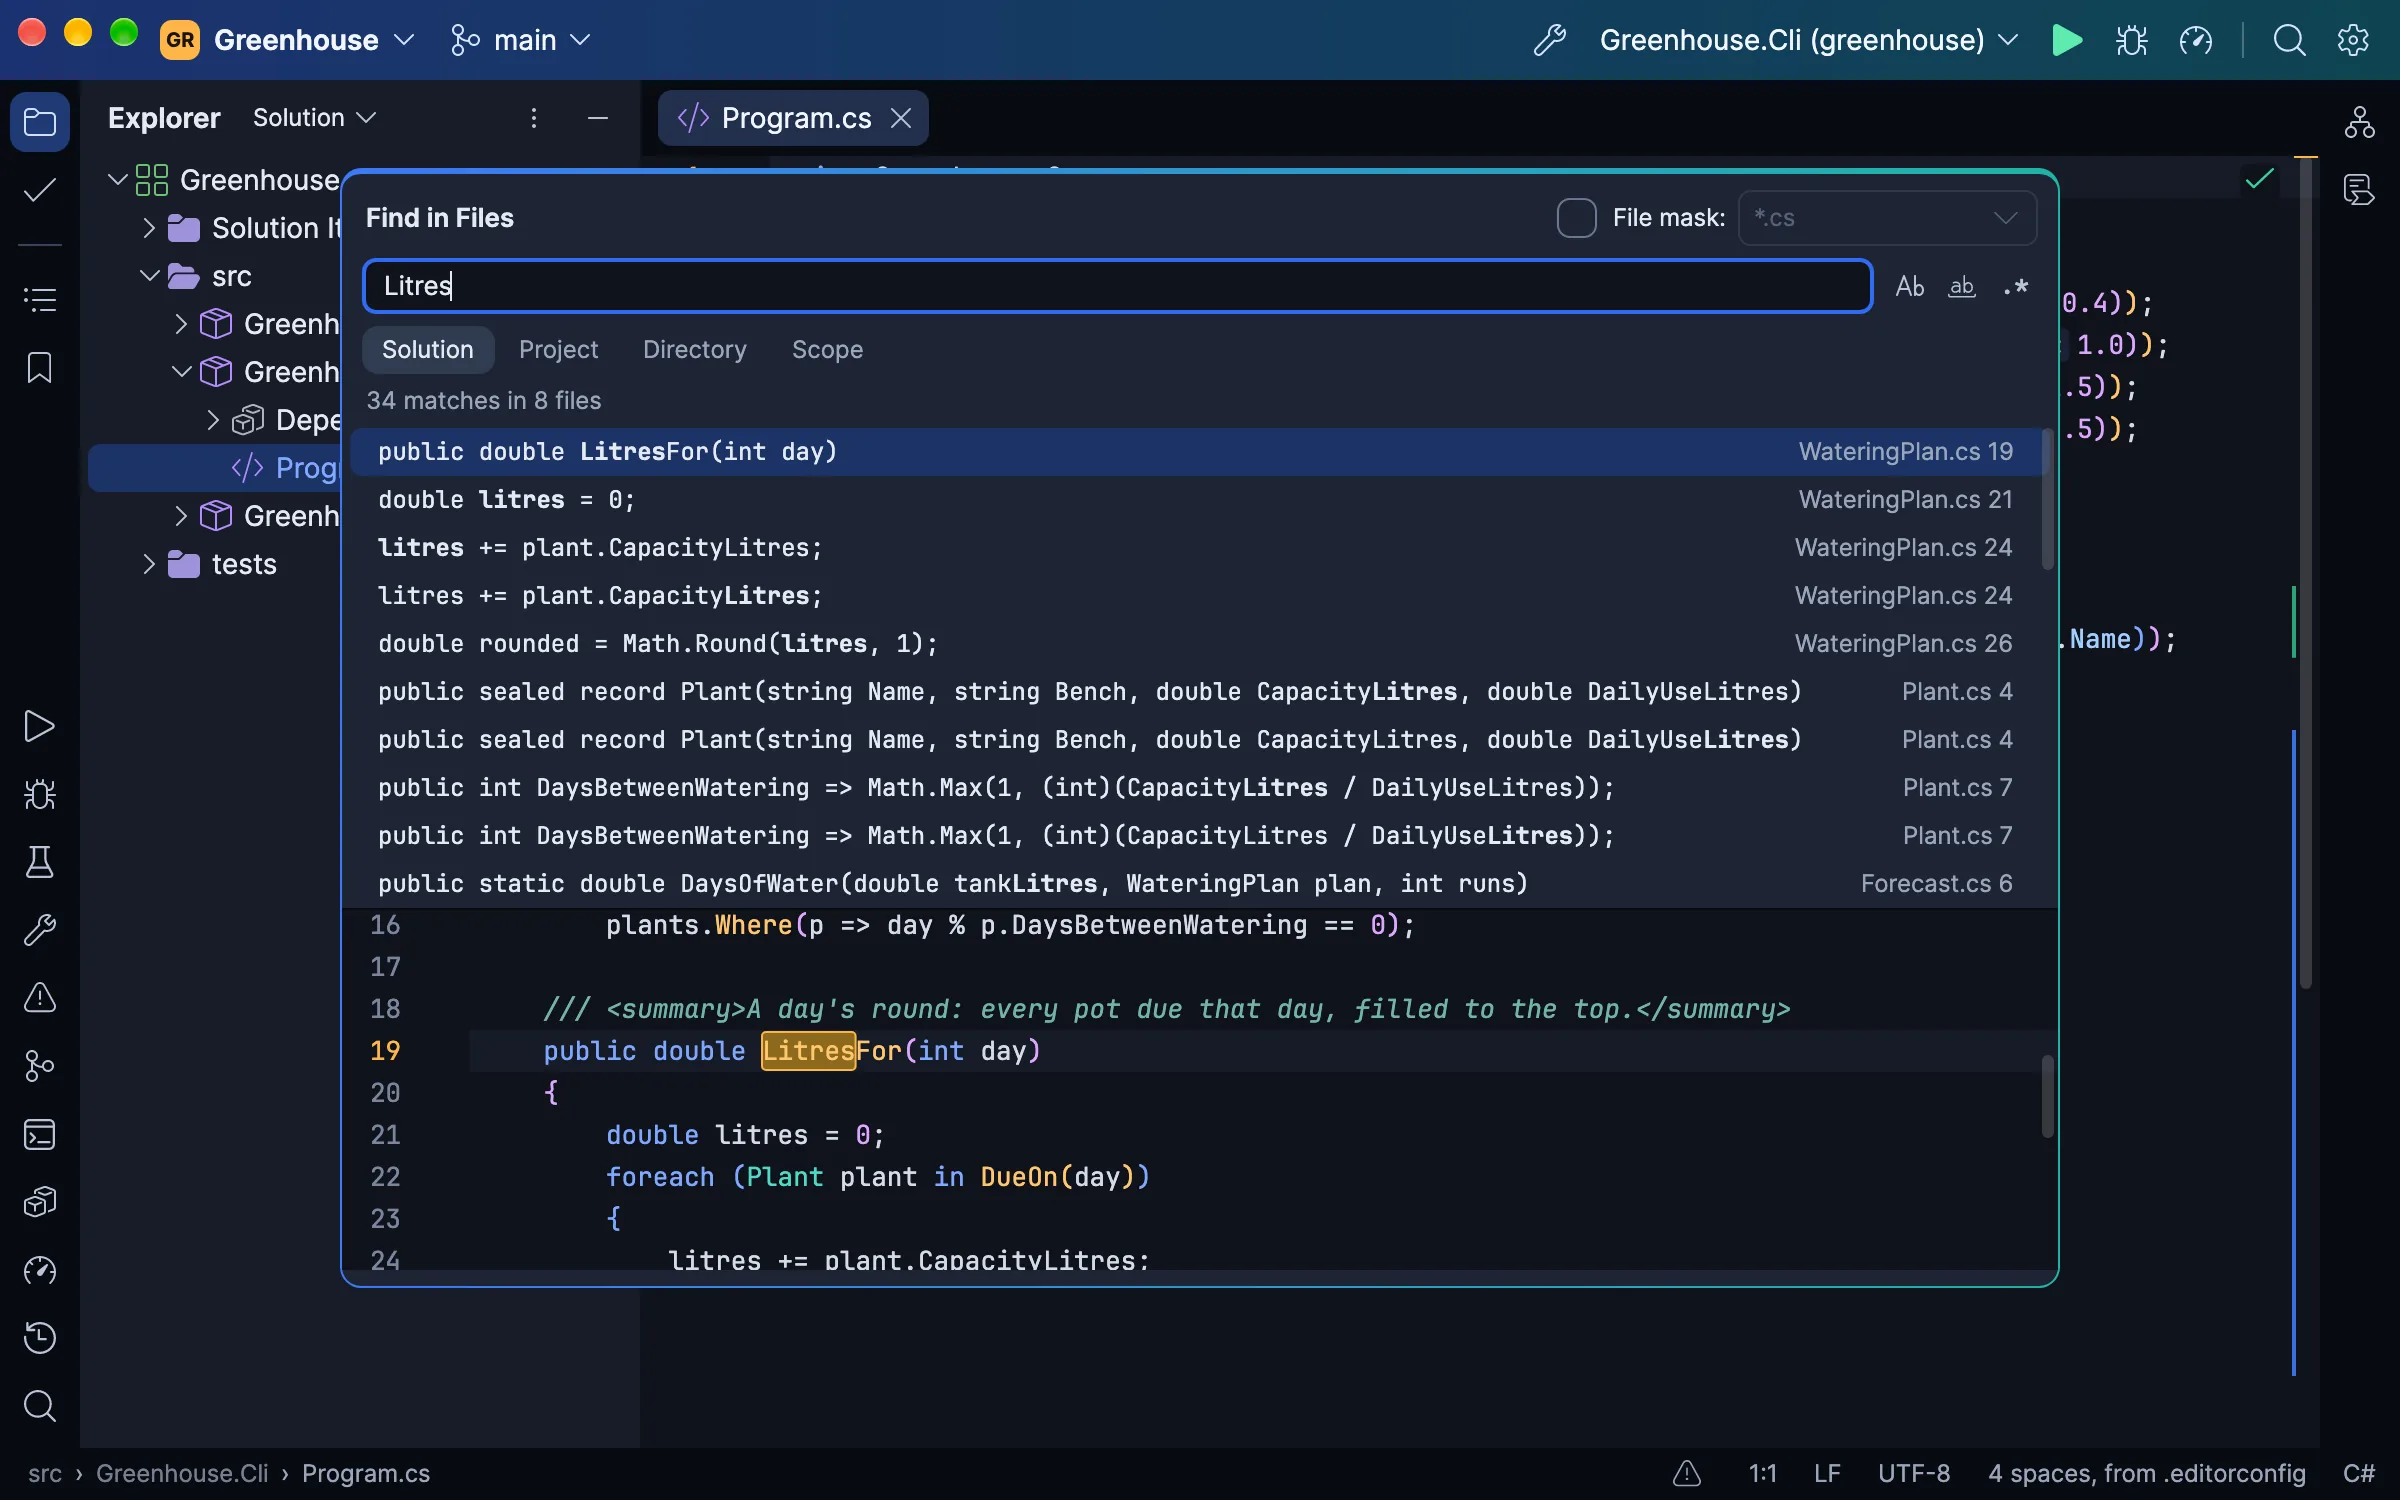Screen dimensions: 2400x1500
Task: Click the Litres search input field
Action: coord(1117,286)
